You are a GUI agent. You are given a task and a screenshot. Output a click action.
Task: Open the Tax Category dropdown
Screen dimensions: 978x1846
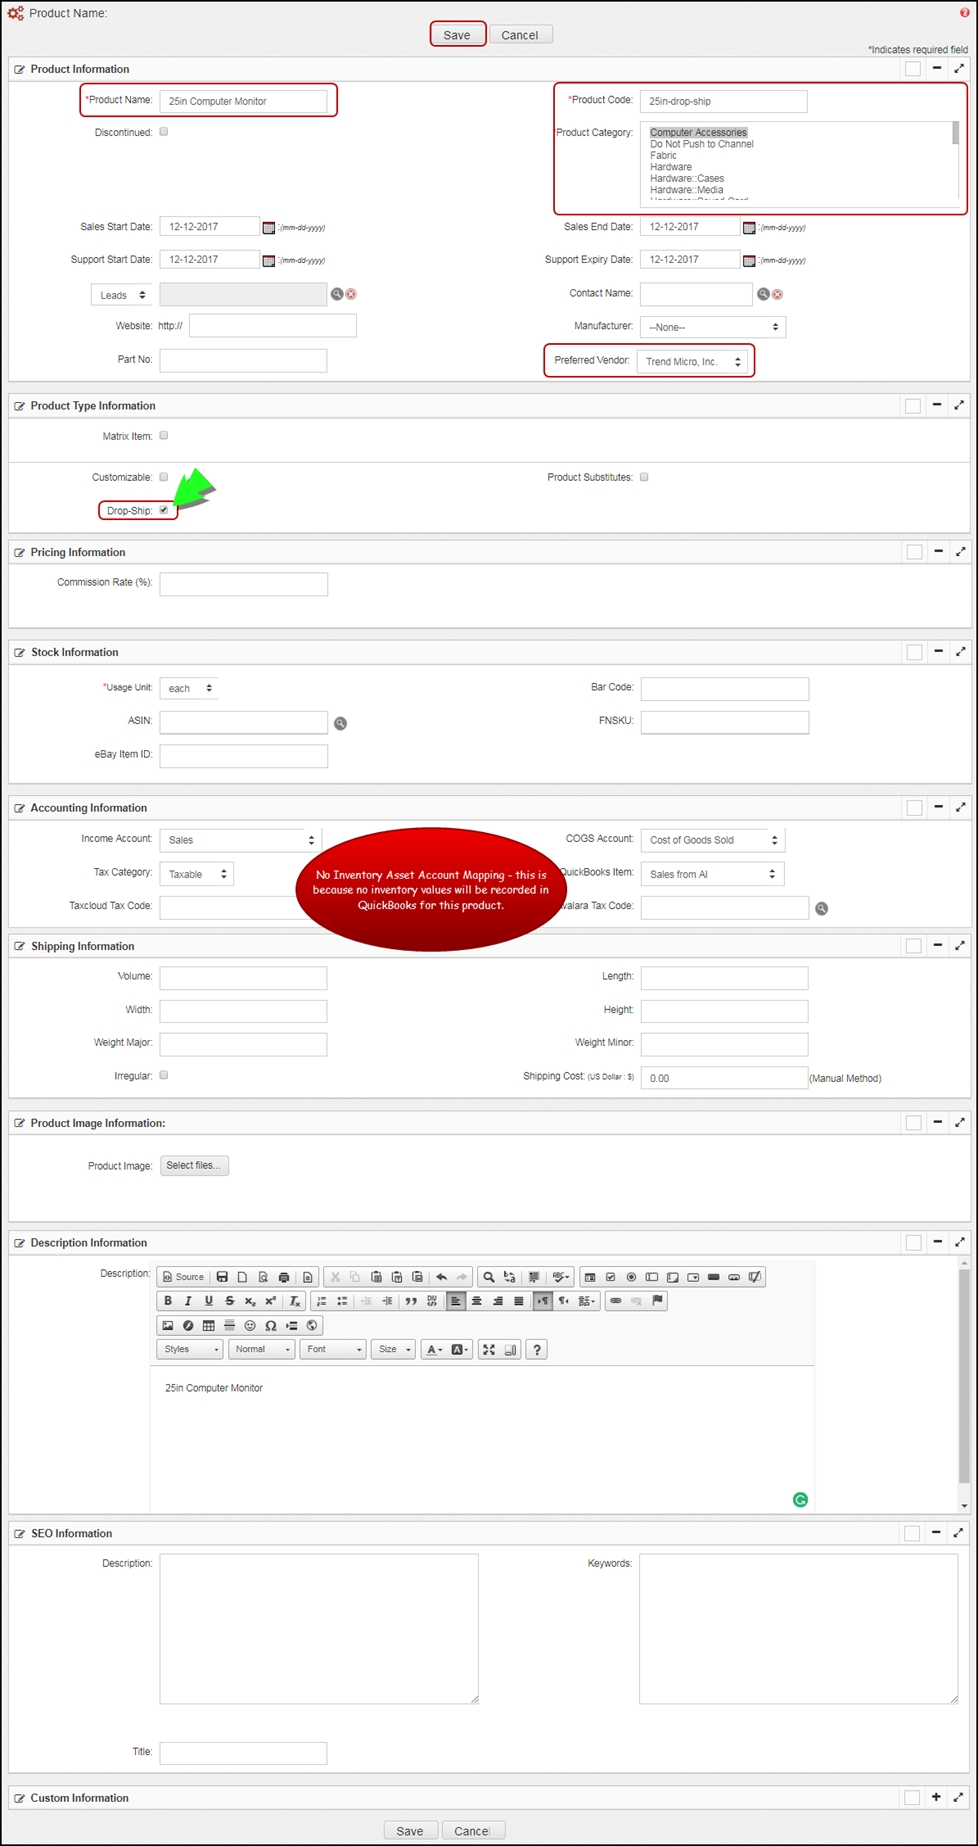click(197, 874)
